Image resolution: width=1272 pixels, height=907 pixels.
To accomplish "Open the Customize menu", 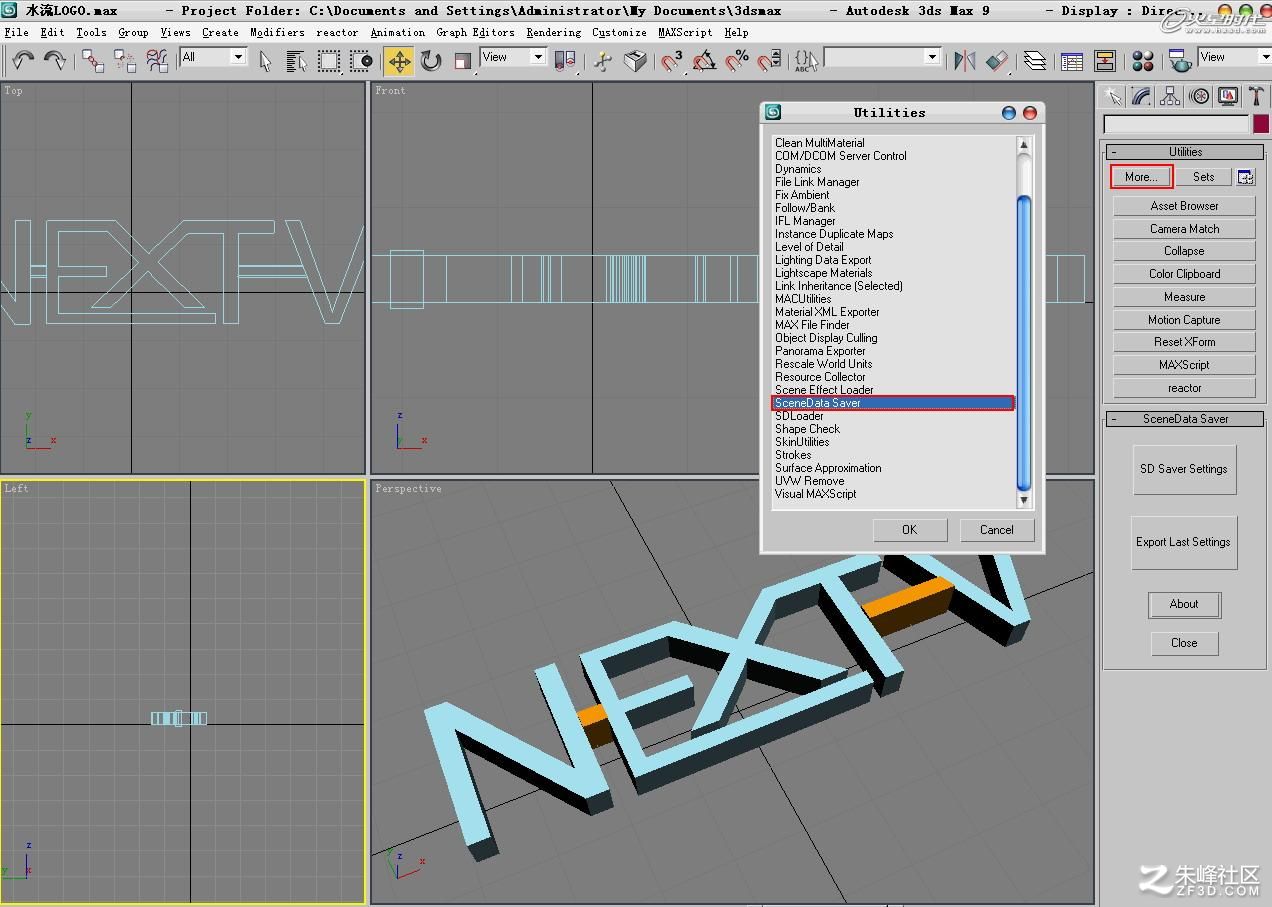I will (x=619, y=32).
